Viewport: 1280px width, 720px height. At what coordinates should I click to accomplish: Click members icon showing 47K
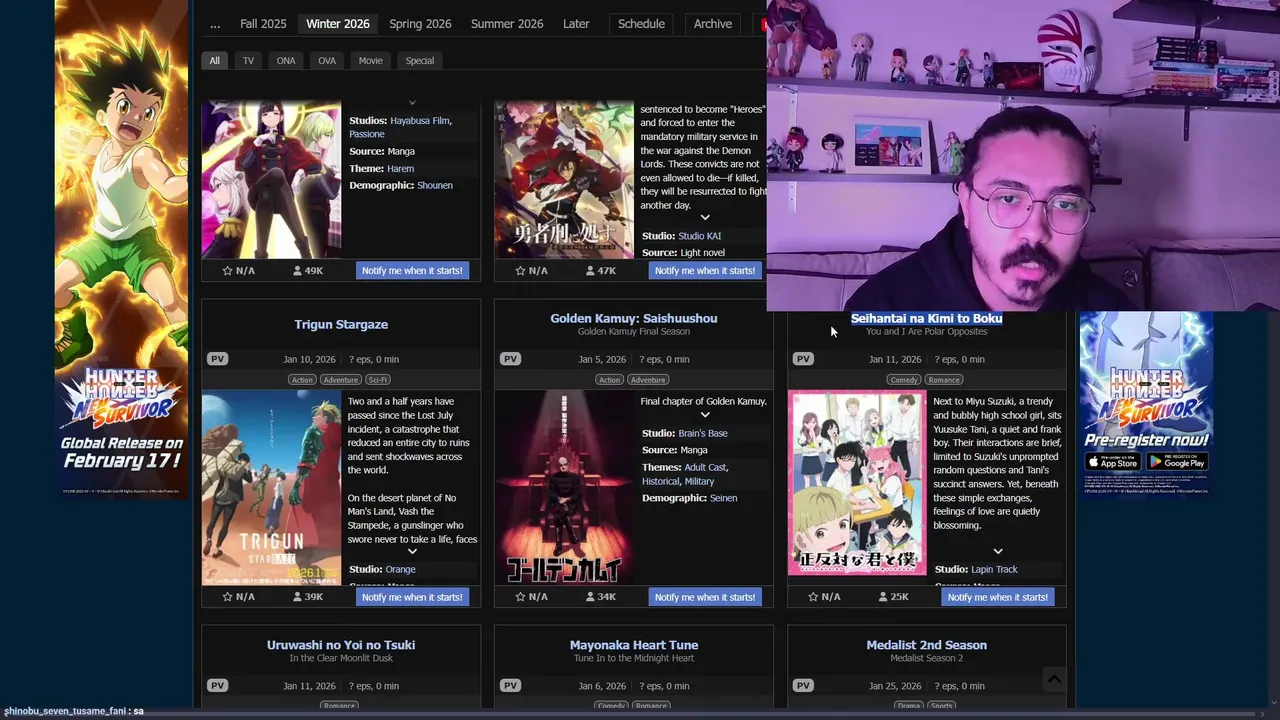(x=591, y=271)
